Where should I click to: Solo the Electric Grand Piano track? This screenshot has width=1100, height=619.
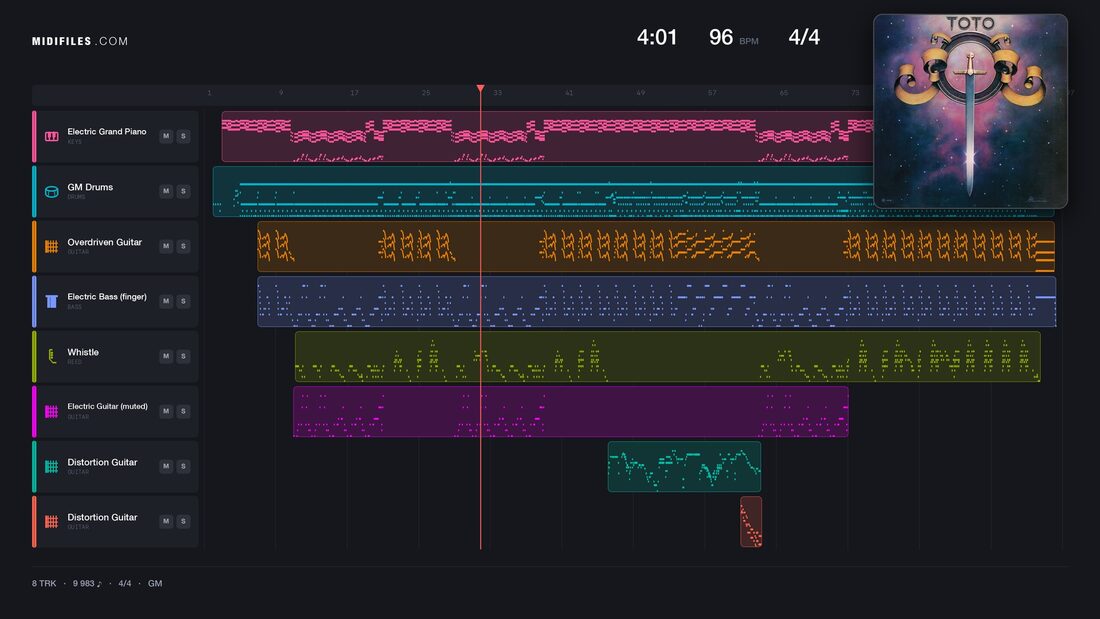pos(184,136)
